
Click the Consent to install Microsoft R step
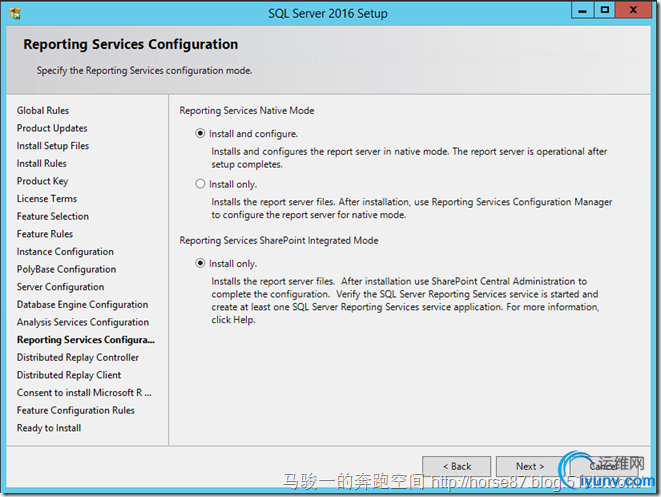coord(84,393)
